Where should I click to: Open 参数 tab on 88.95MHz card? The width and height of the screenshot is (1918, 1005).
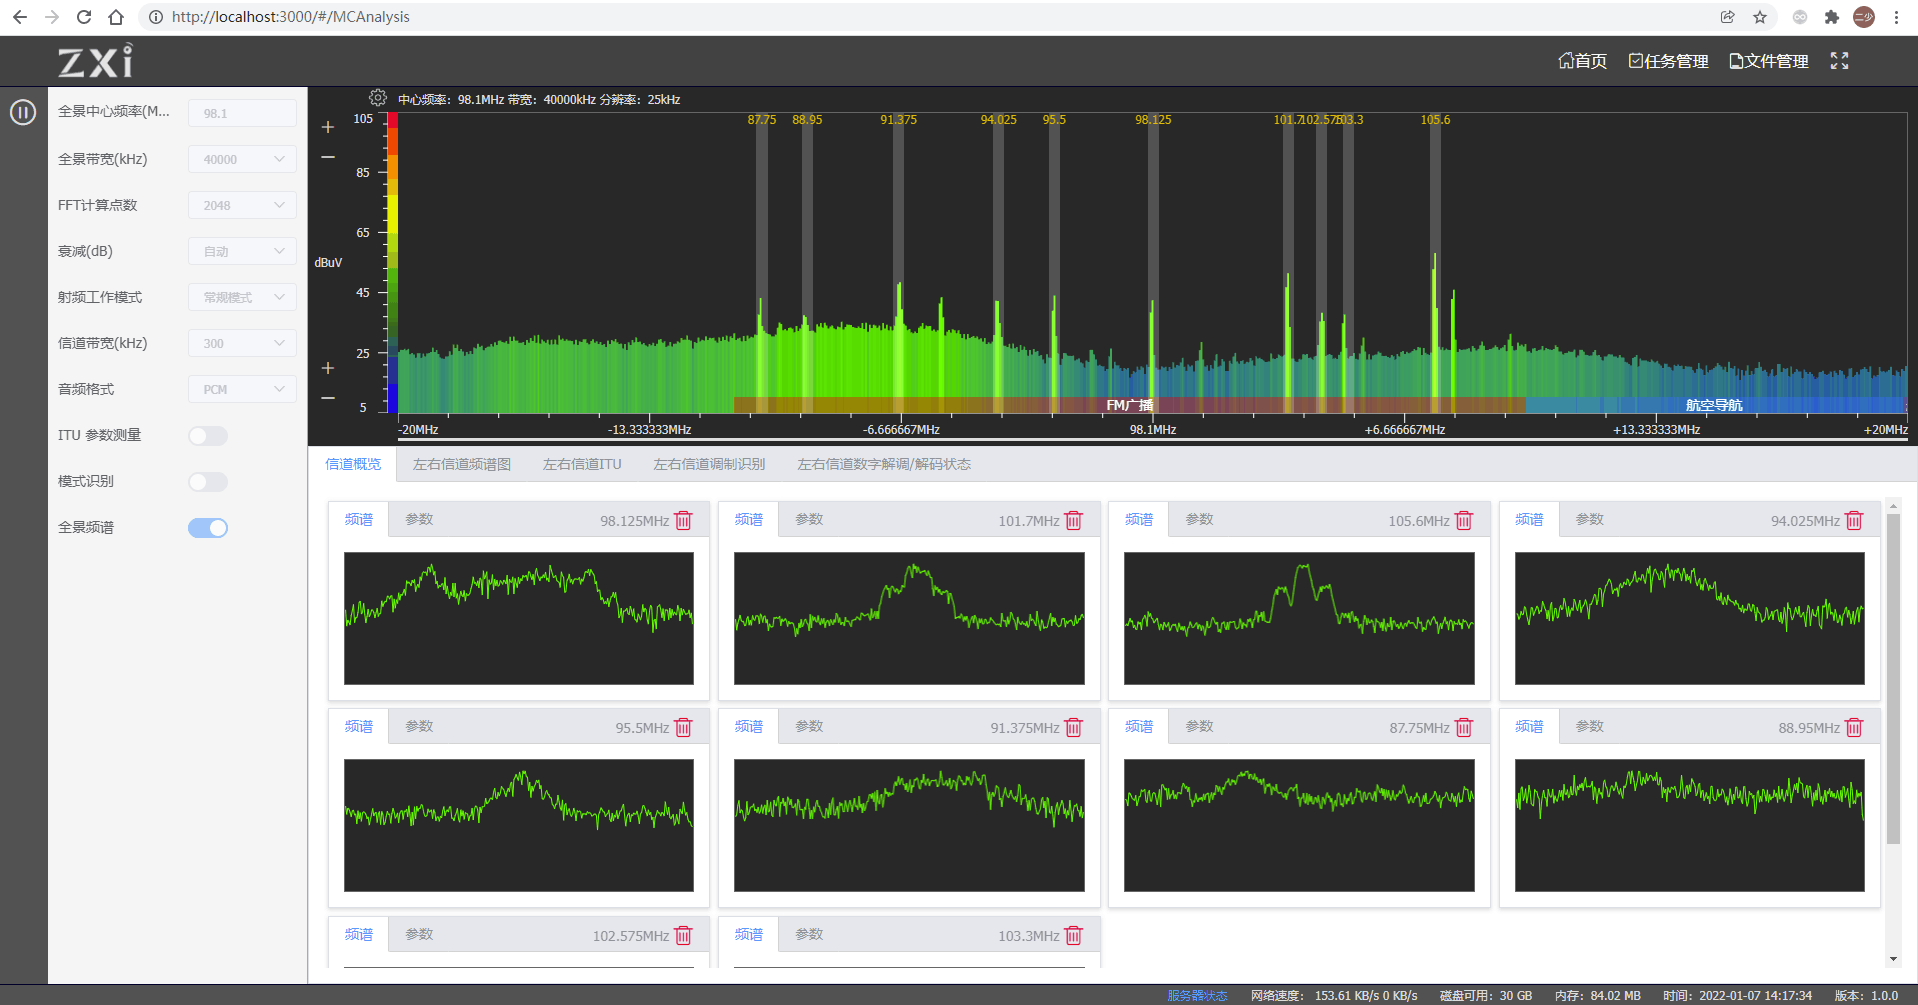click(x=1589, y=726)
